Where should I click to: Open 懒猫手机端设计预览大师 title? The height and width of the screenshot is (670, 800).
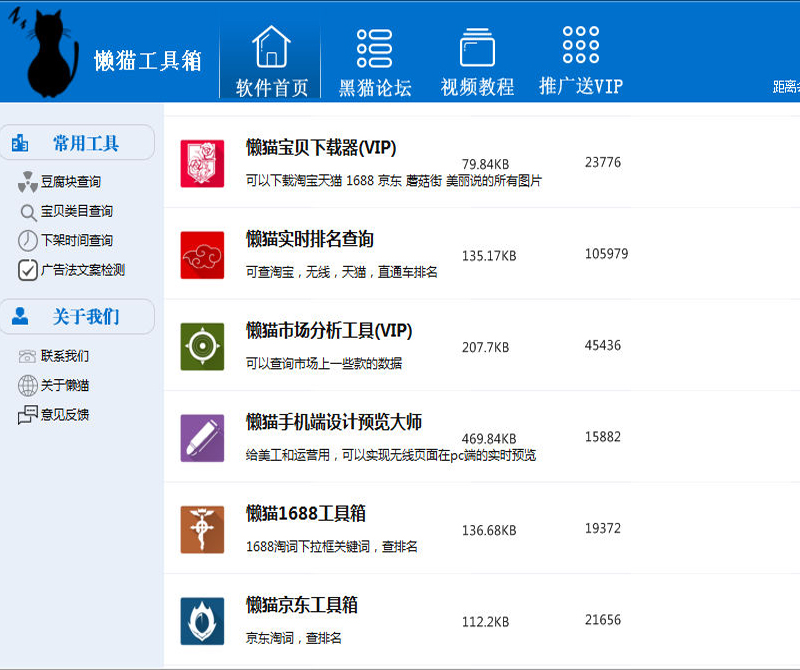(x=334, y=422)
